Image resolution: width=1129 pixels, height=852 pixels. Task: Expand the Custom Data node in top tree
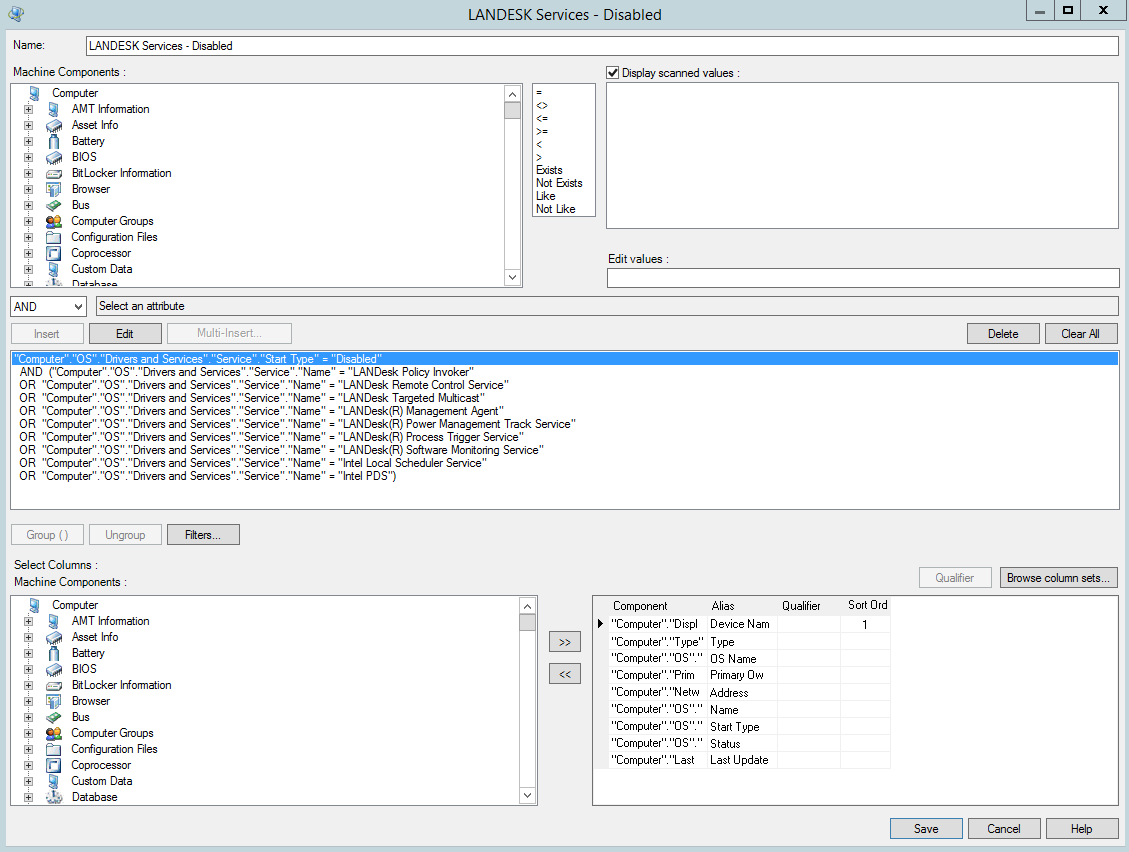tap(28, 269)
